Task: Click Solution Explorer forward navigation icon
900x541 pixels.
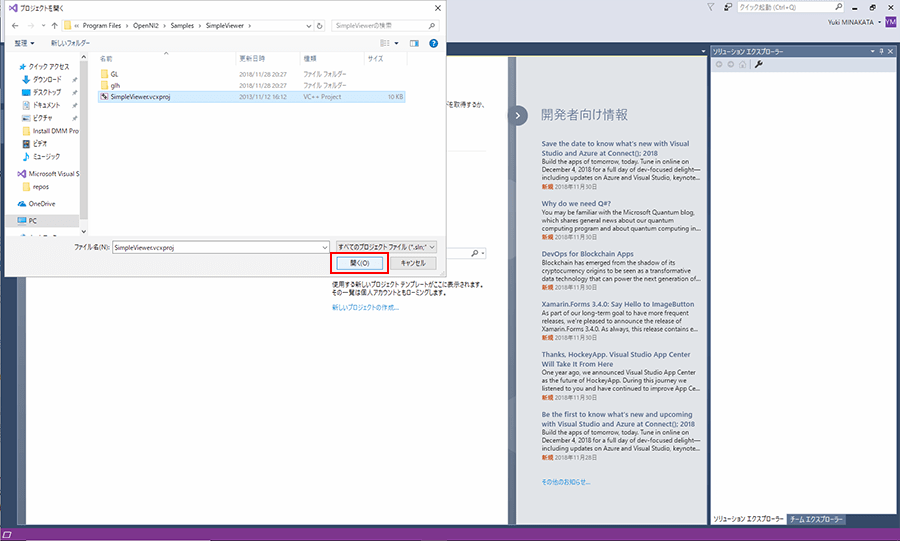Action: coord(731,65)
